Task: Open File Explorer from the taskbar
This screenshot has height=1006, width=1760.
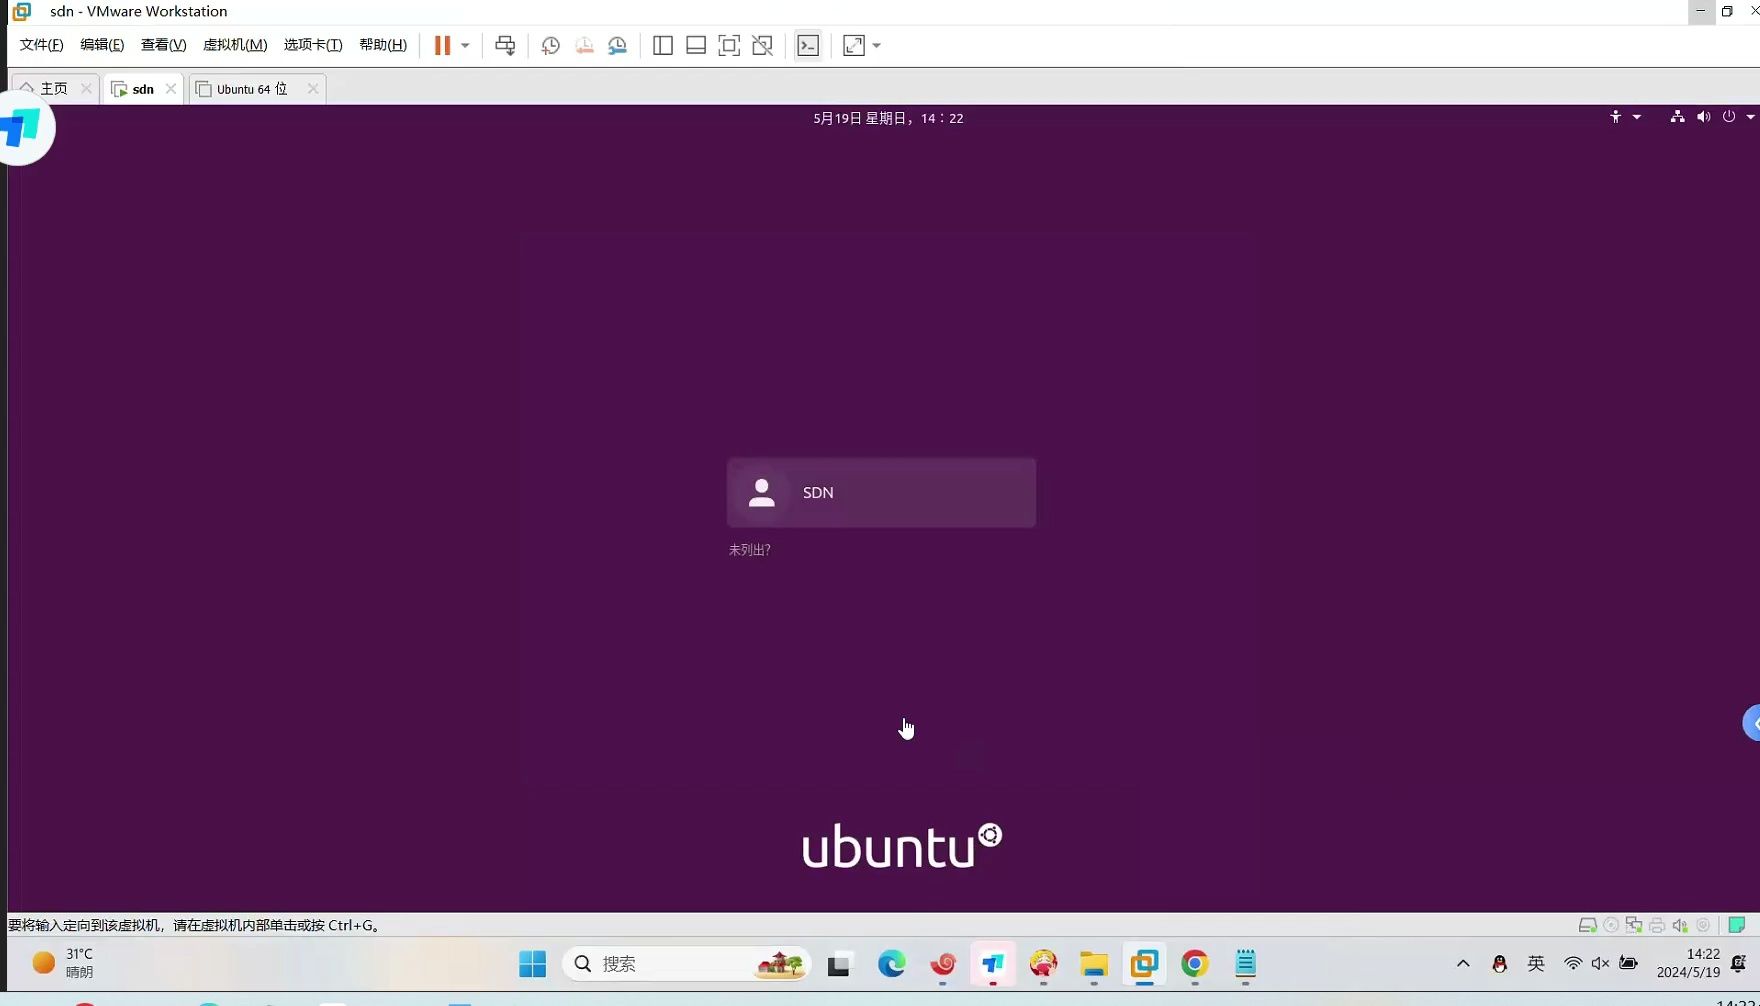Action: pyautogui.click(x=1094, y=964)
